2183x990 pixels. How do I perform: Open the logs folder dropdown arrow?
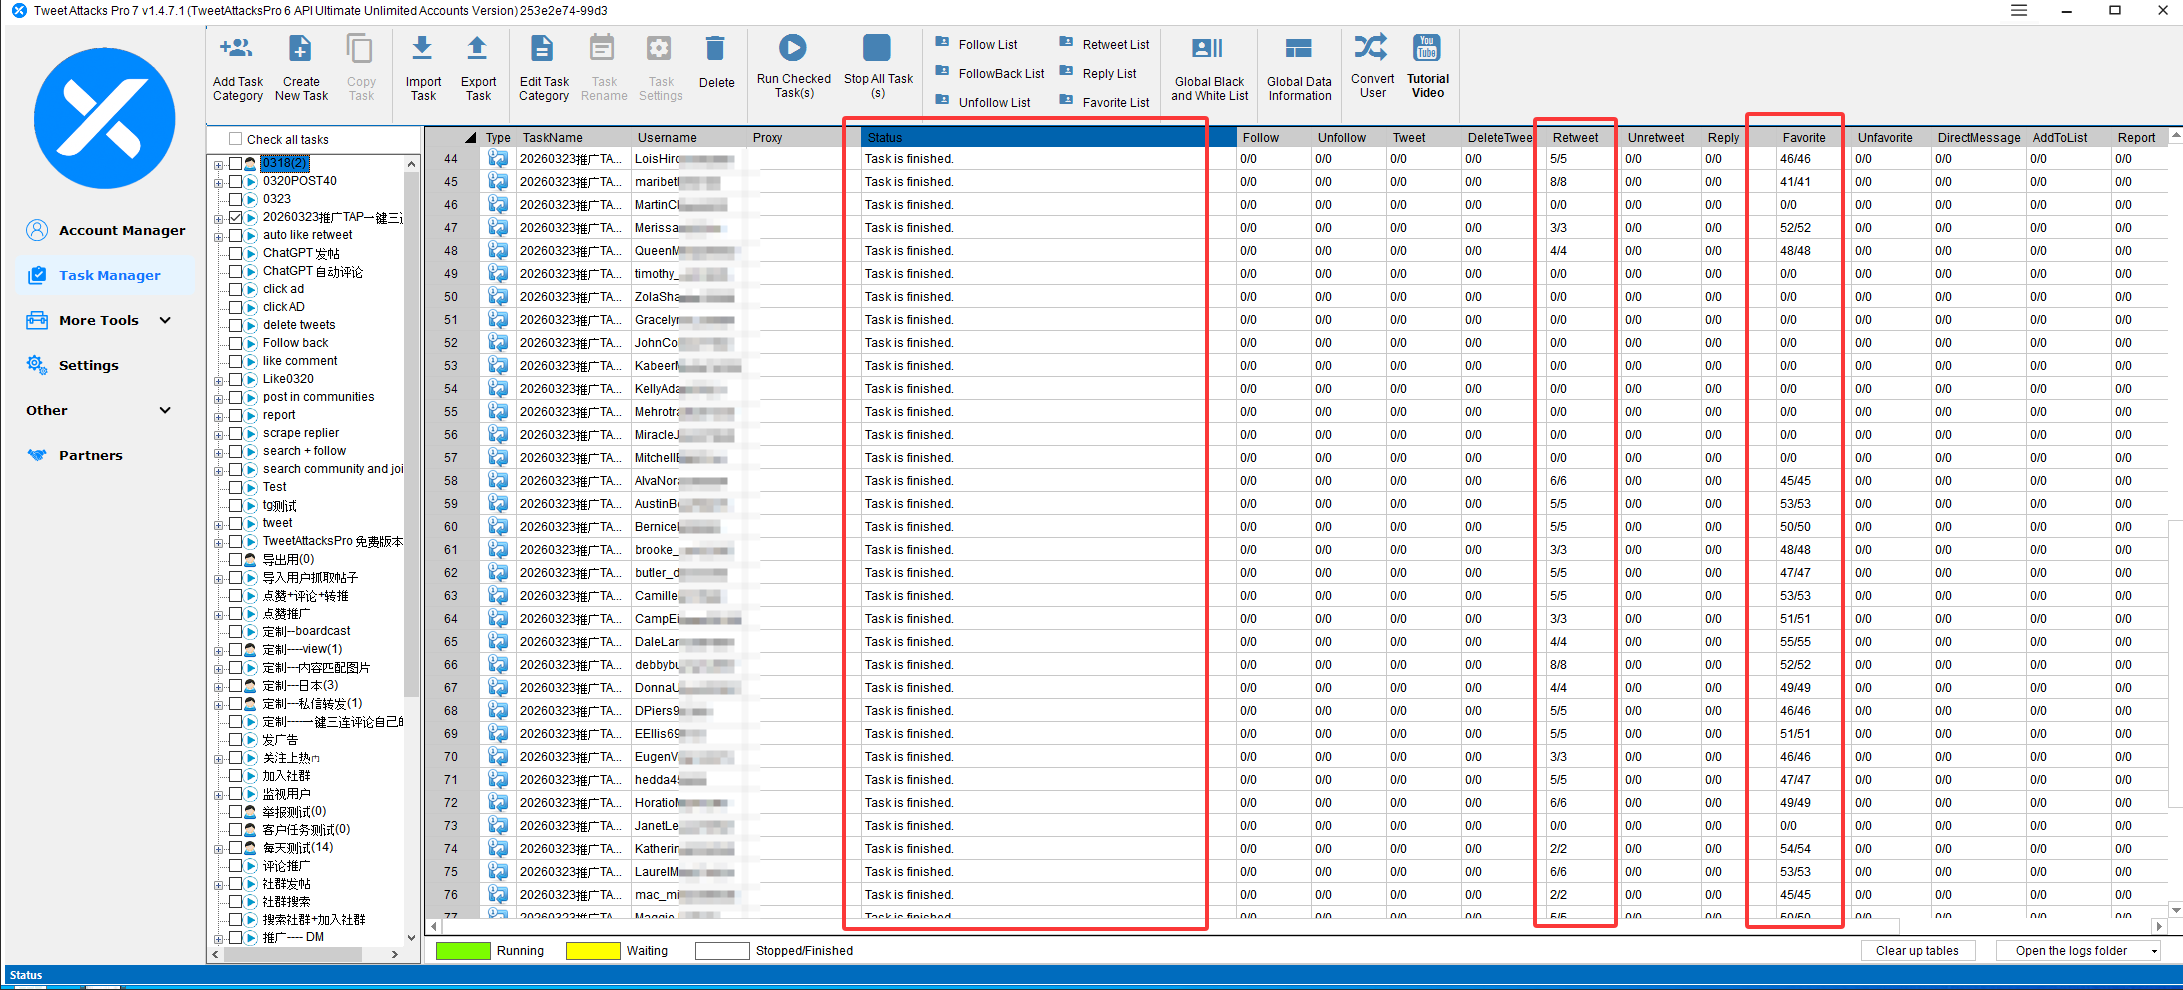click(x=2154, y=951)
